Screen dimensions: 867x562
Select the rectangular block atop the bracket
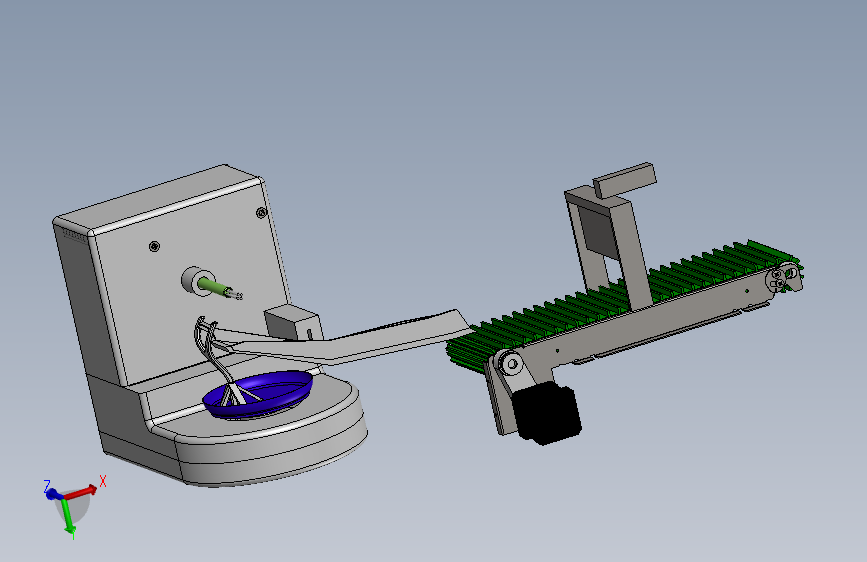click(625, 180)
